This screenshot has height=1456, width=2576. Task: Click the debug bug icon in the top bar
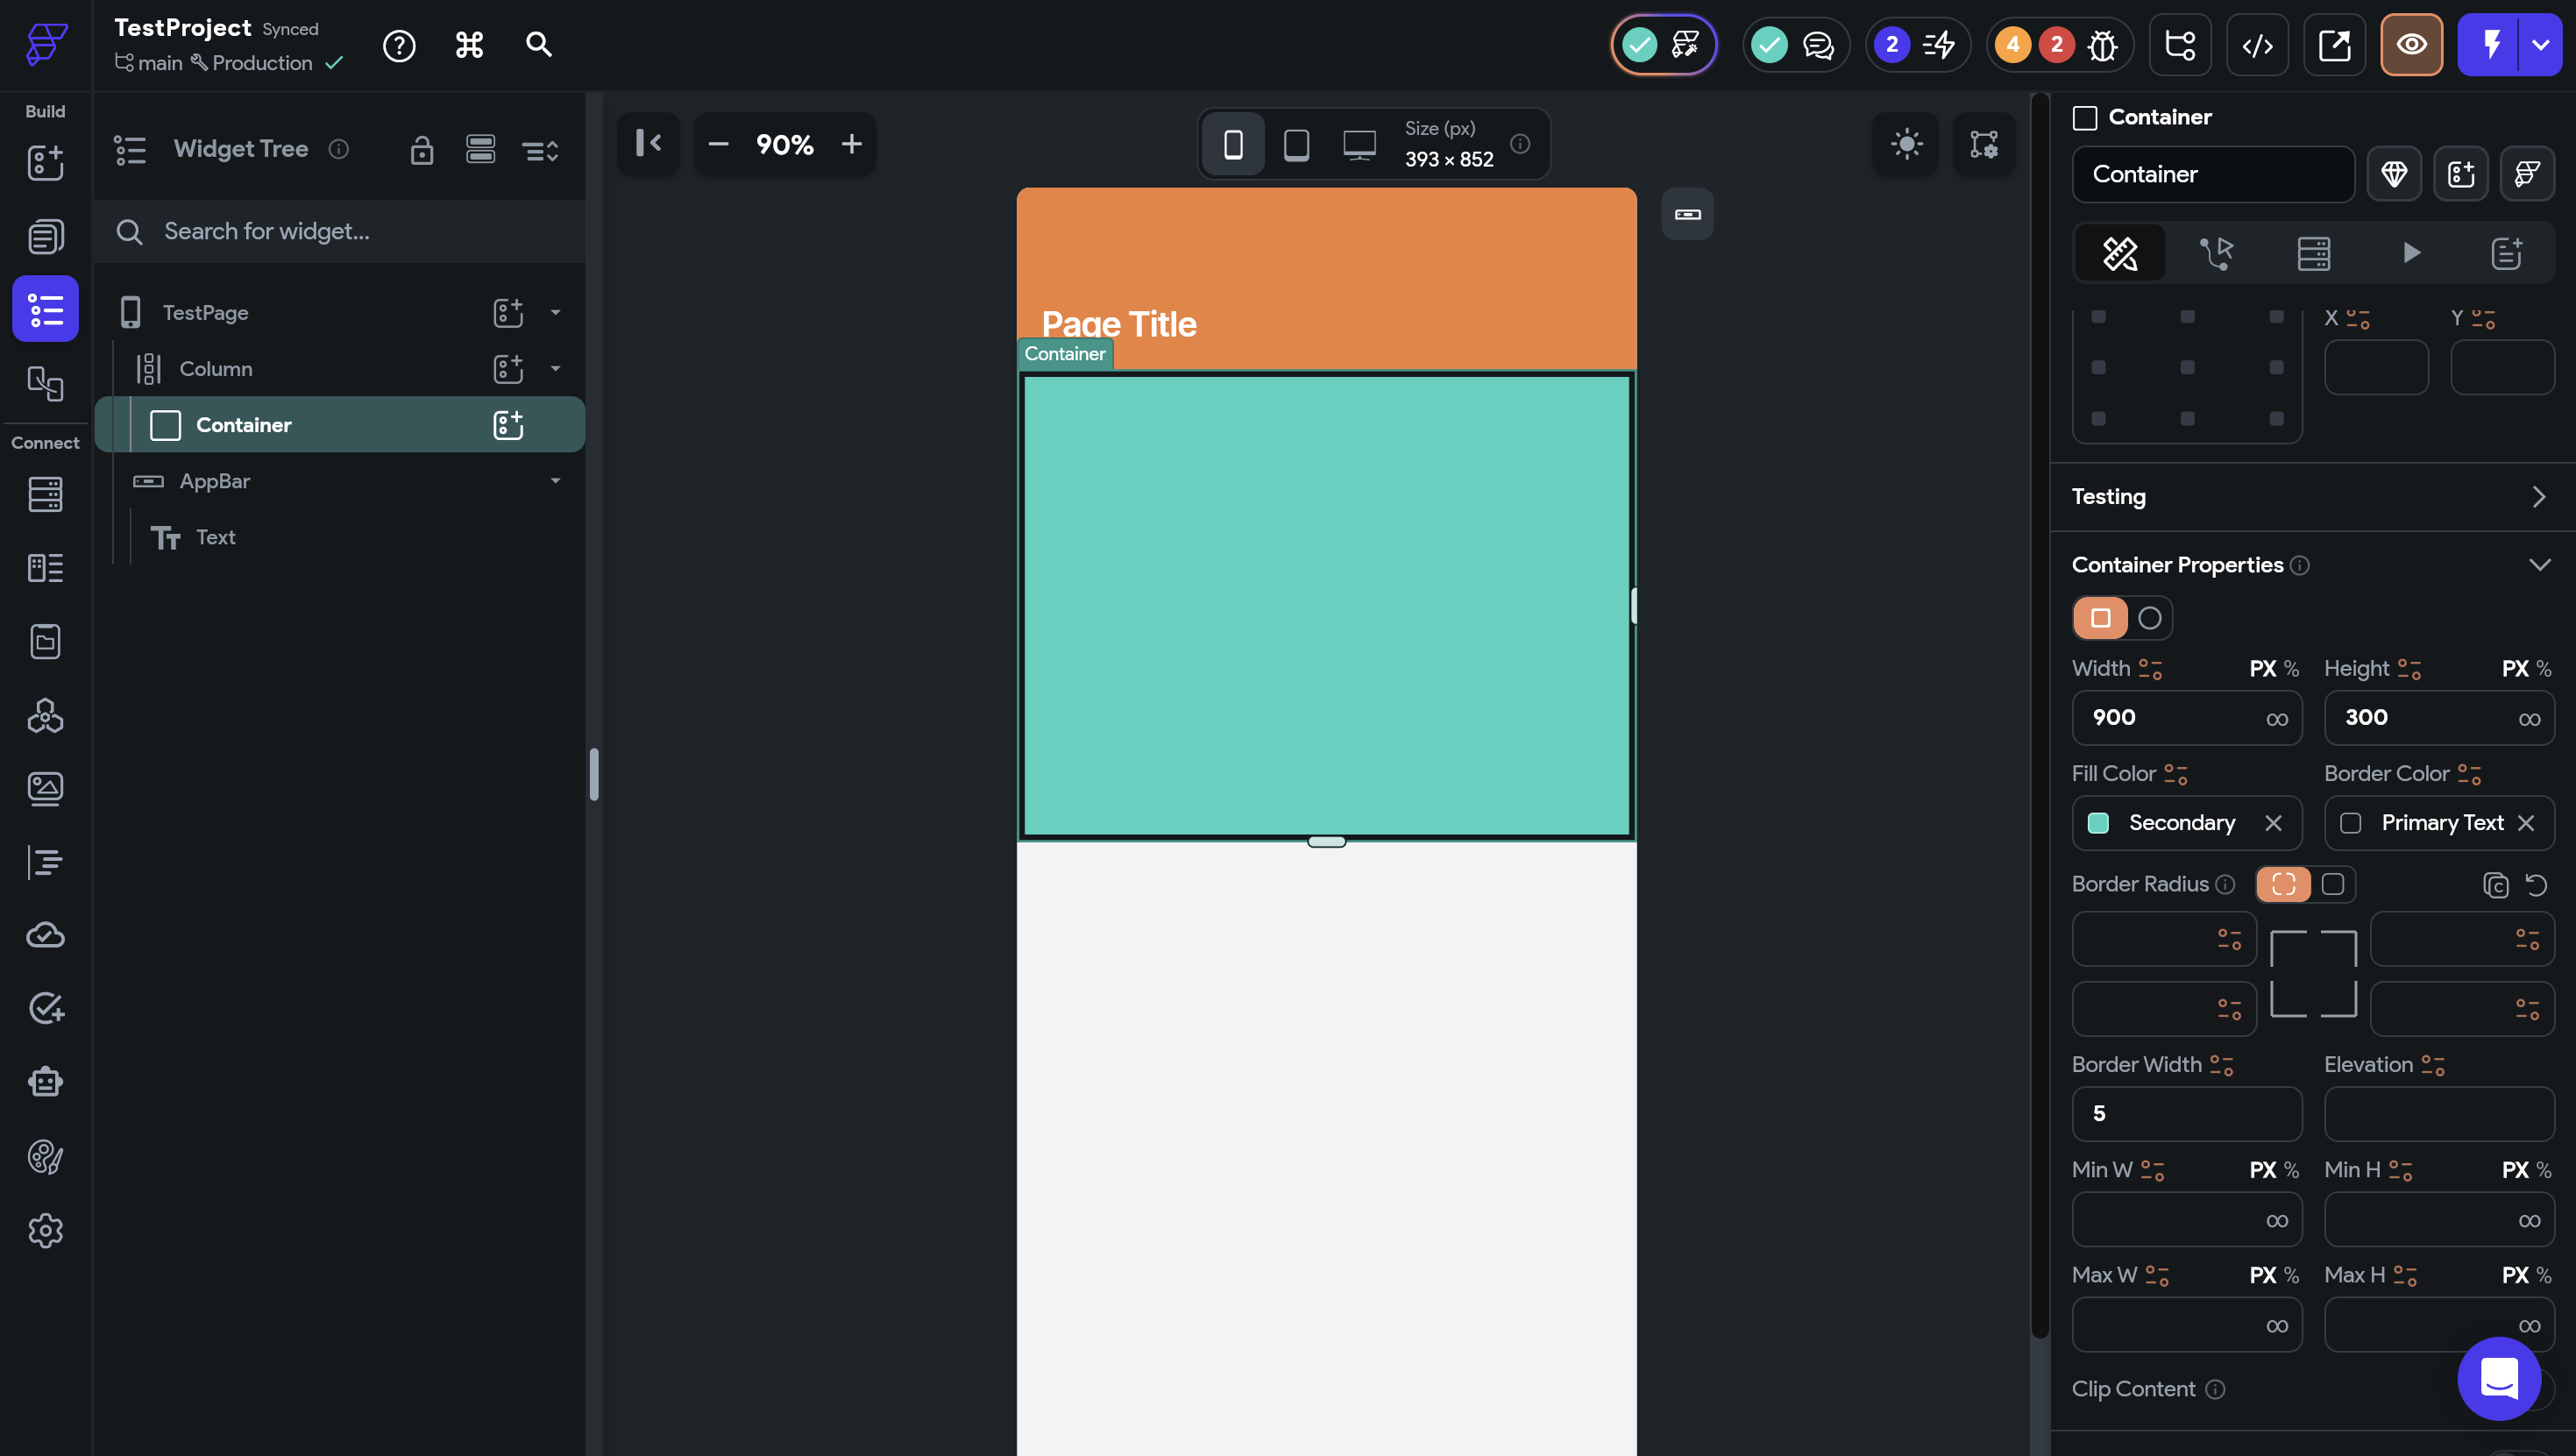[x=2102, y=45]
